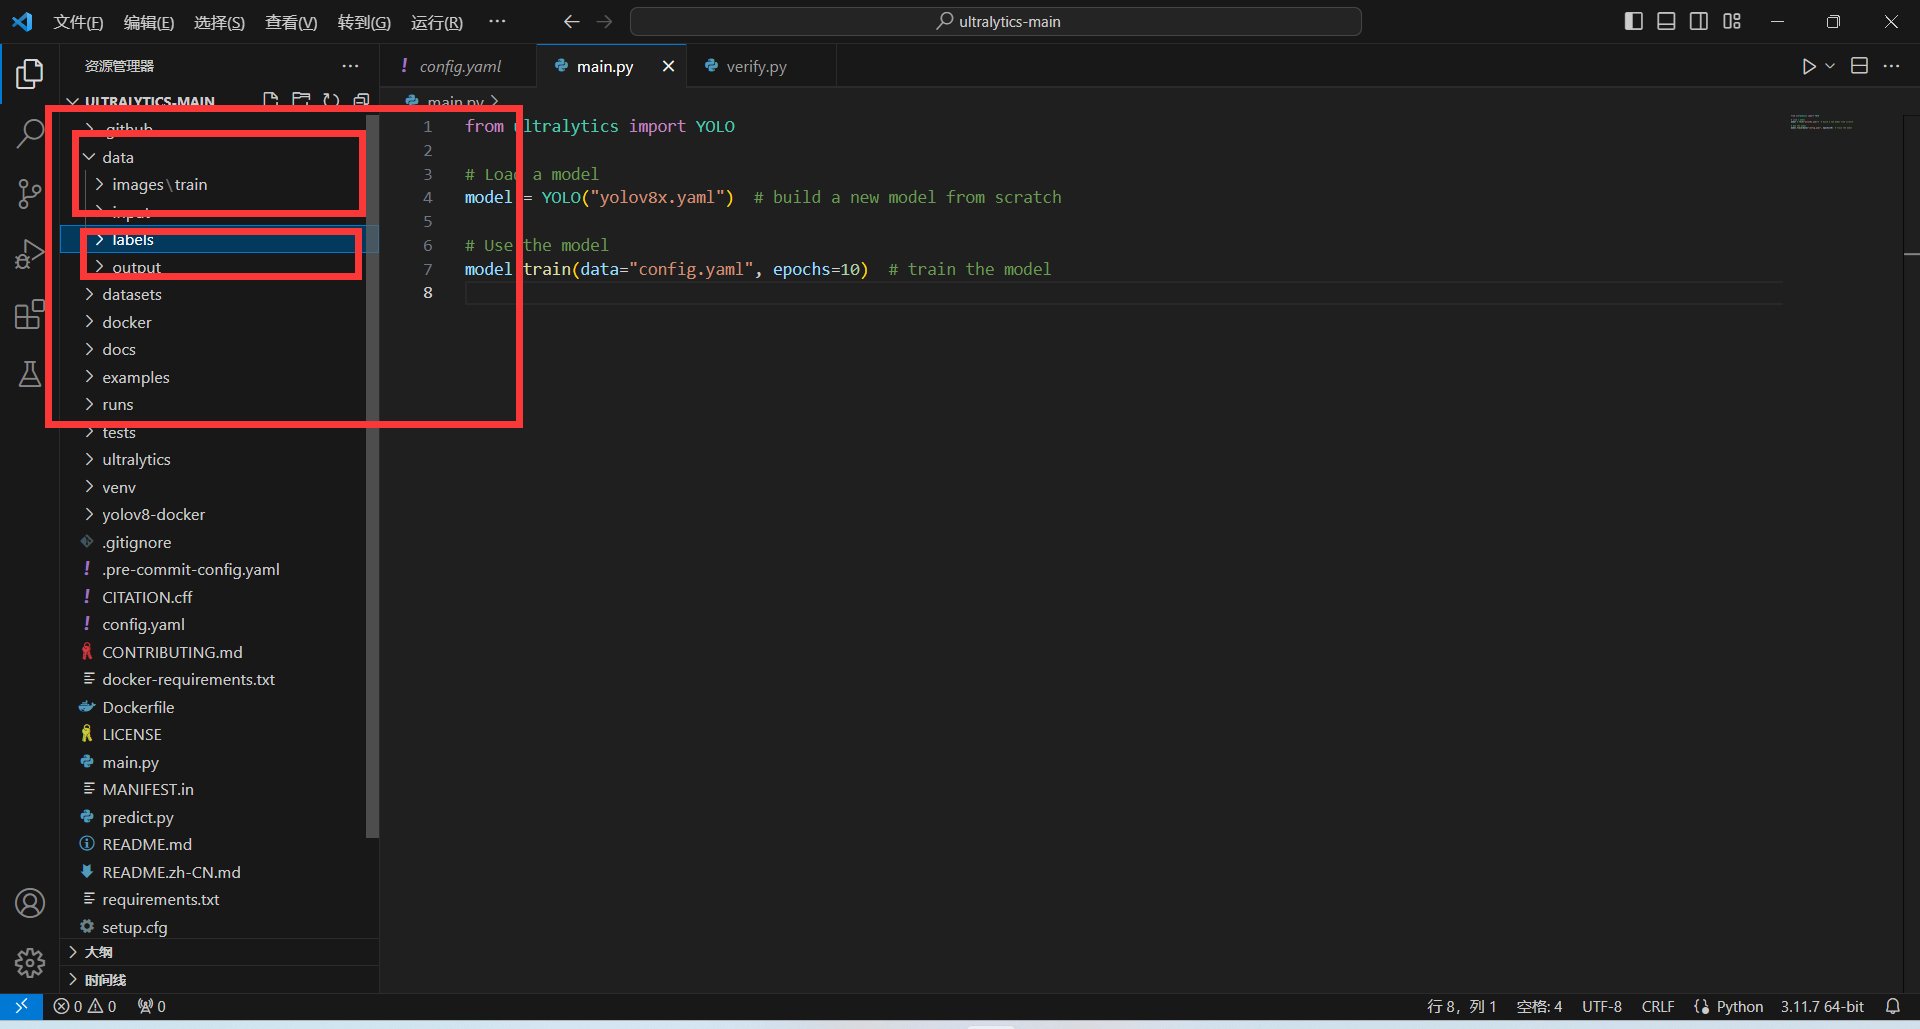Toggle the primary side bar
The image size is (1920, 1029).
click(1634, 21)
